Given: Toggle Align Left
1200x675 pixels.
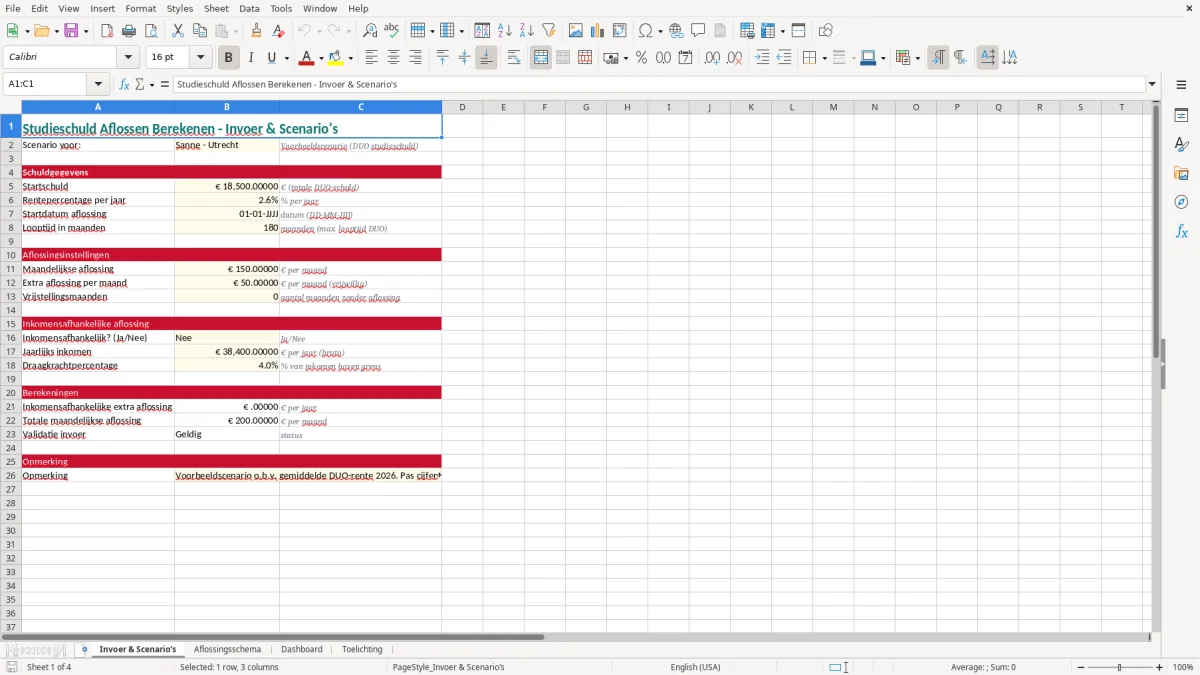Looking at the screenshot, I should coord(371,58).
